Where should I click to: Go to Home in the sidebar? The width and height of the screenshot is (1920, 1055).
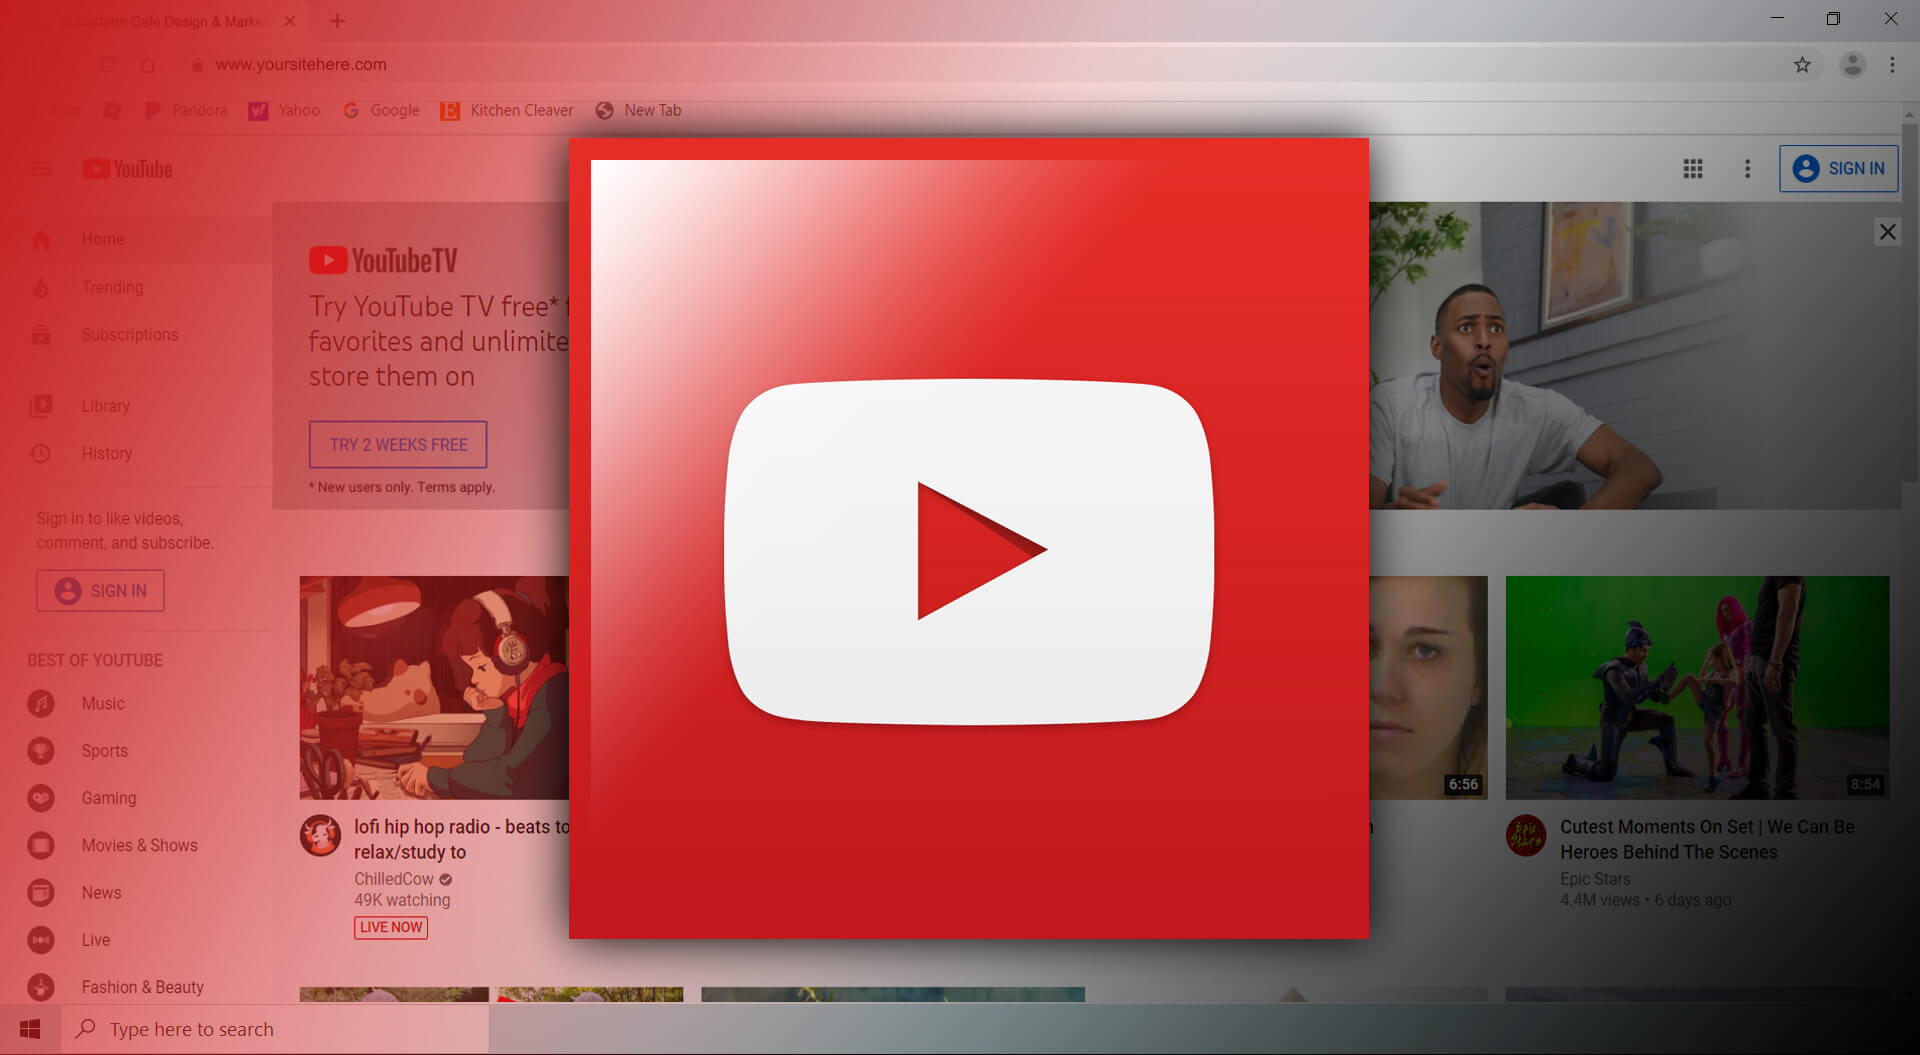click(137, 239)
